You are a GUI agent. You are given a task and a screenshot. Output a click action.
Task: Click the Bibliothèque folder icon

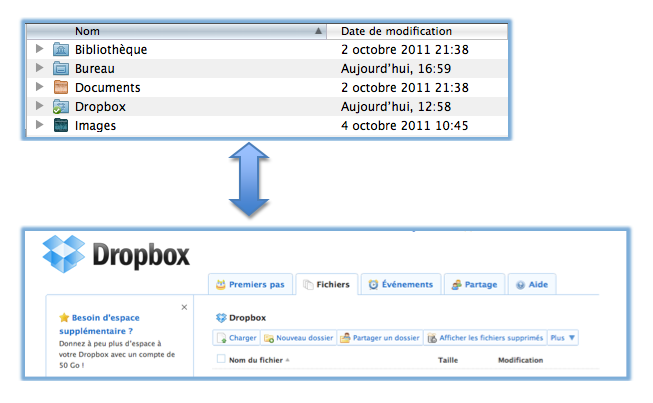[61, 49]
